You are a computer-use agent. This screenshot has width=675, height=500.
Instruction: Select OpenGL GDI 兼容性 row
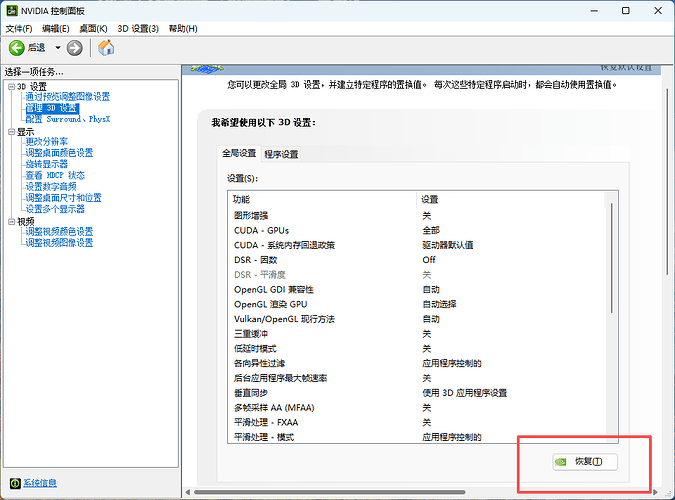(x=417, y=289)
